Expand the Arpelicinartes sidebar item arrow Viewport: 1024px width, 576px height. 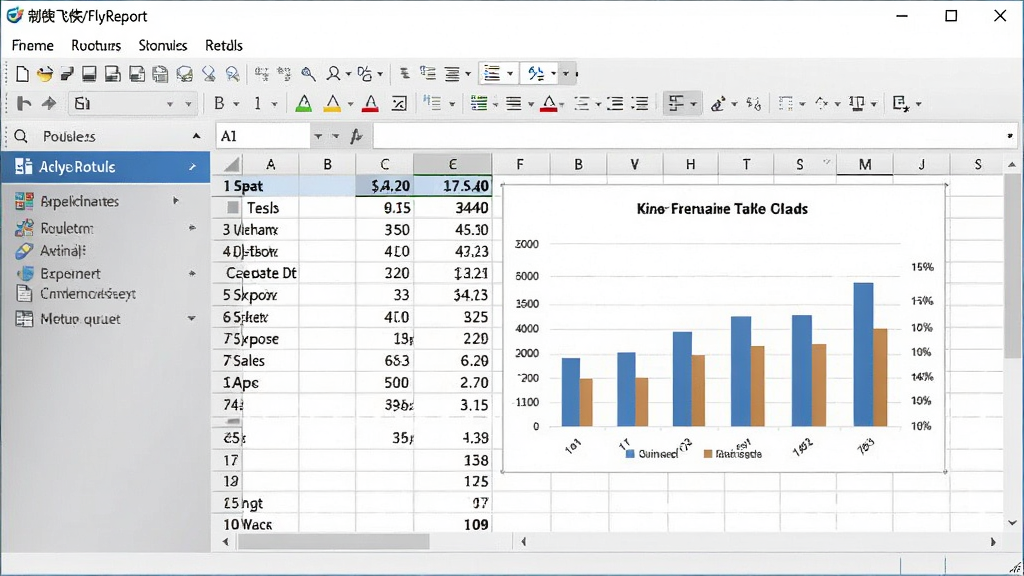176,200
